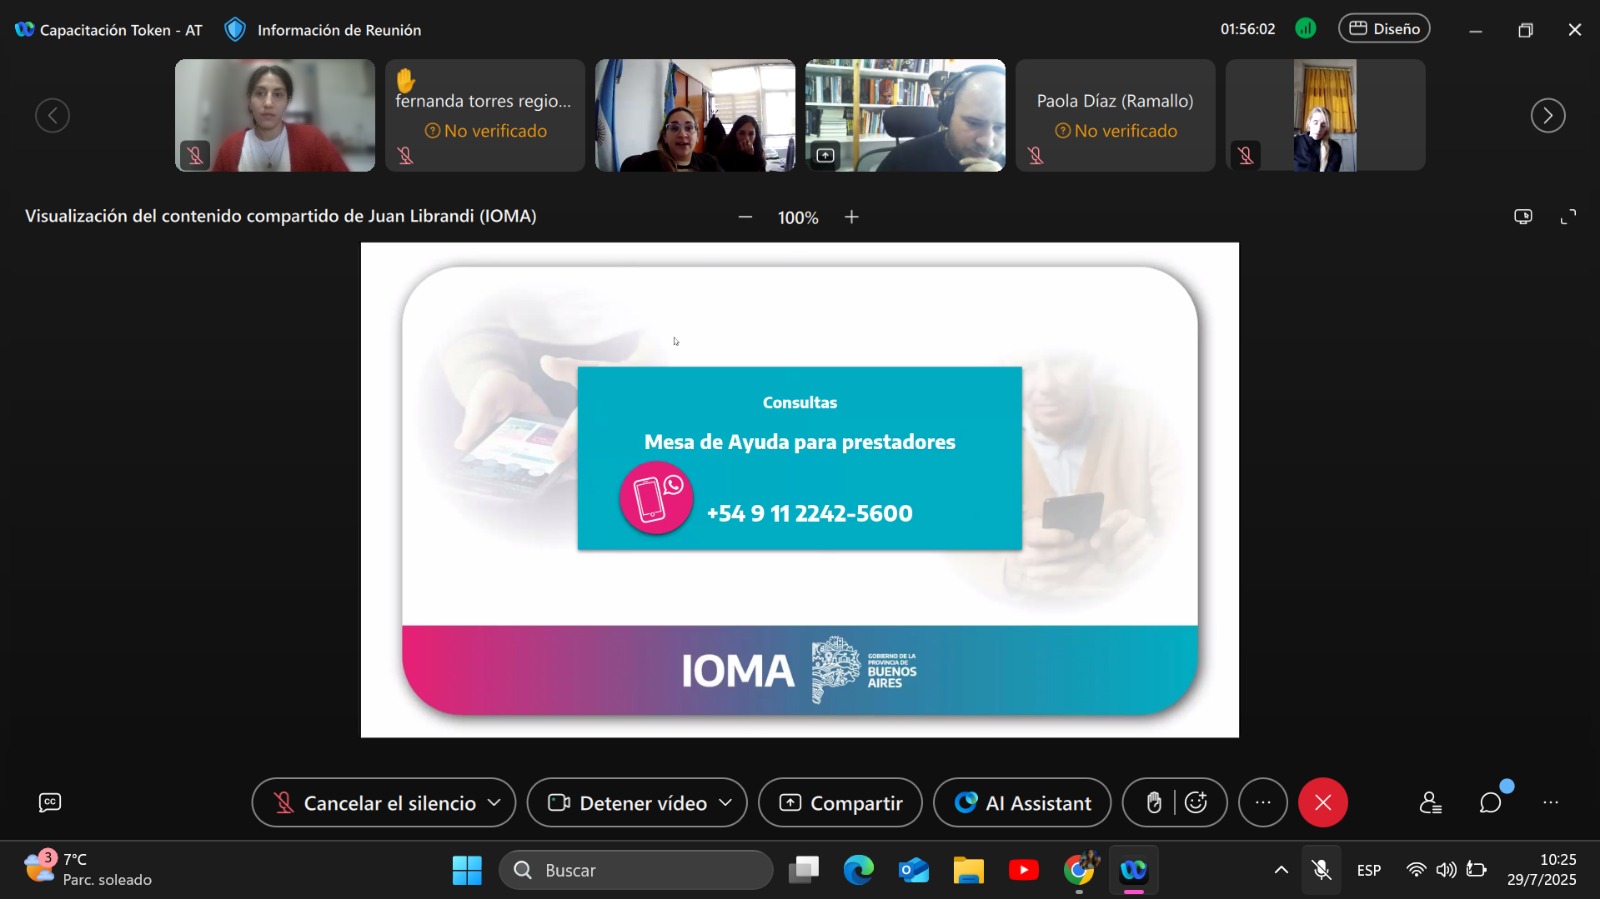Show previous participants with left arrow
The image size is (1600, 899).
coord(52,116)
